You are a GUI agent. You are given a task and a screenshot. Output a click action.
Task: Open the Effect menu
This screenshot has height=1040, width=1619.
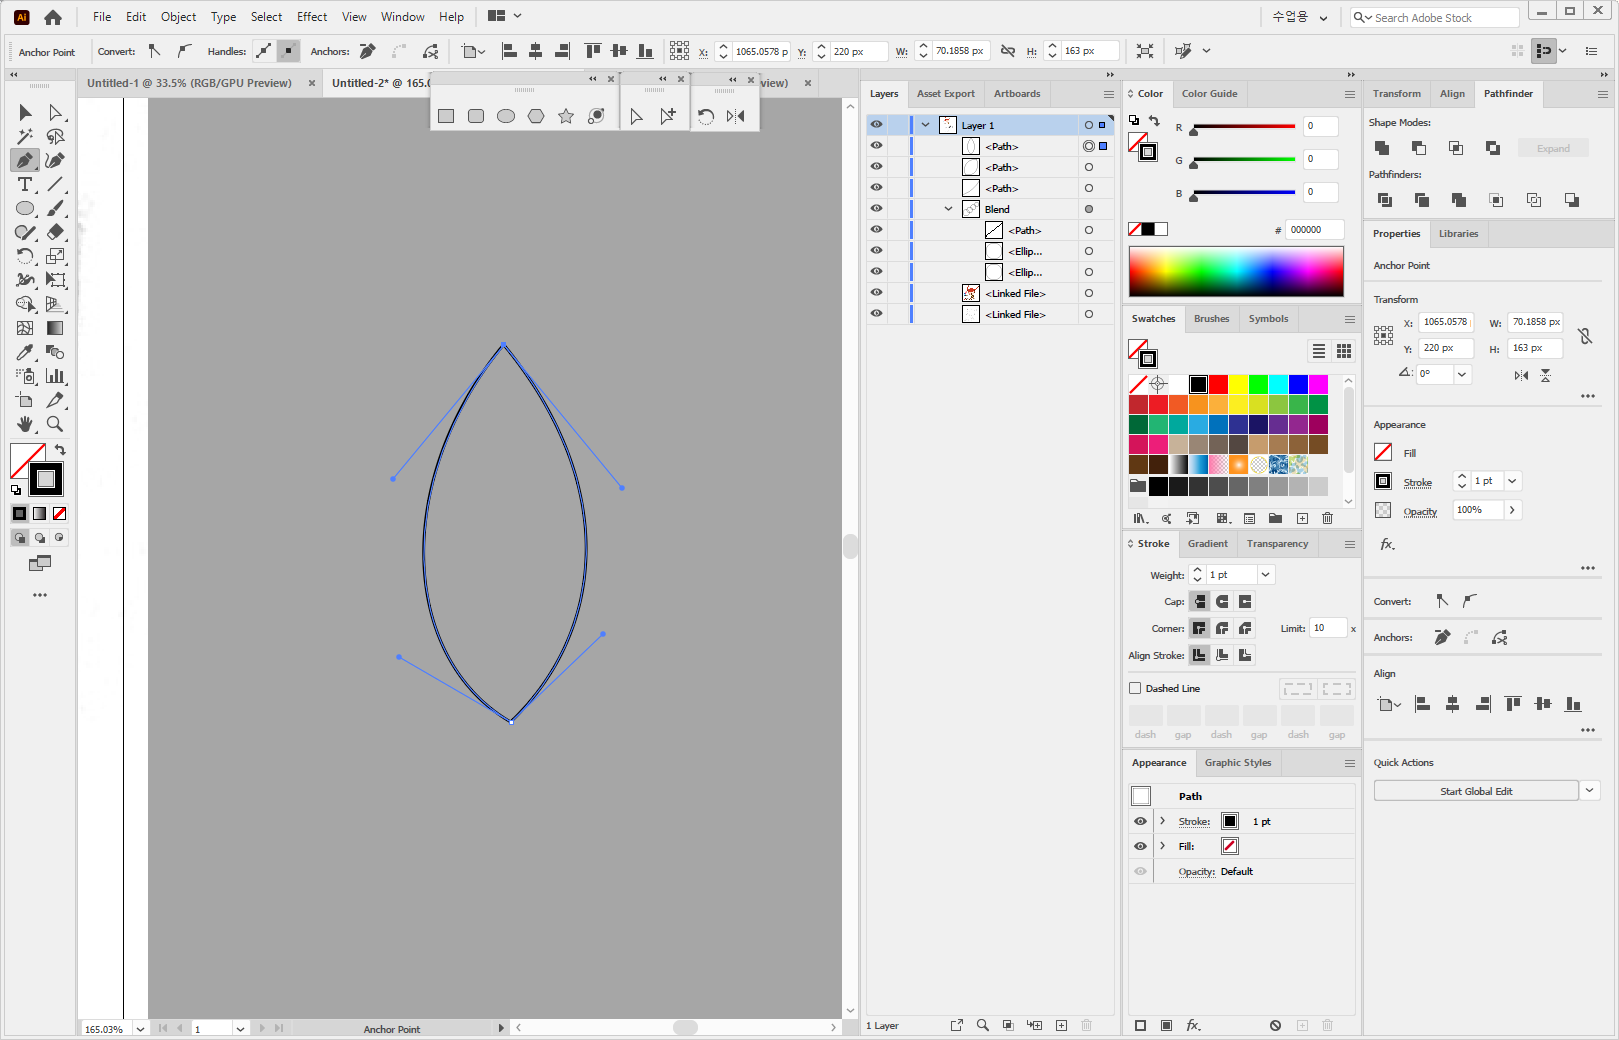pos(312,17)
